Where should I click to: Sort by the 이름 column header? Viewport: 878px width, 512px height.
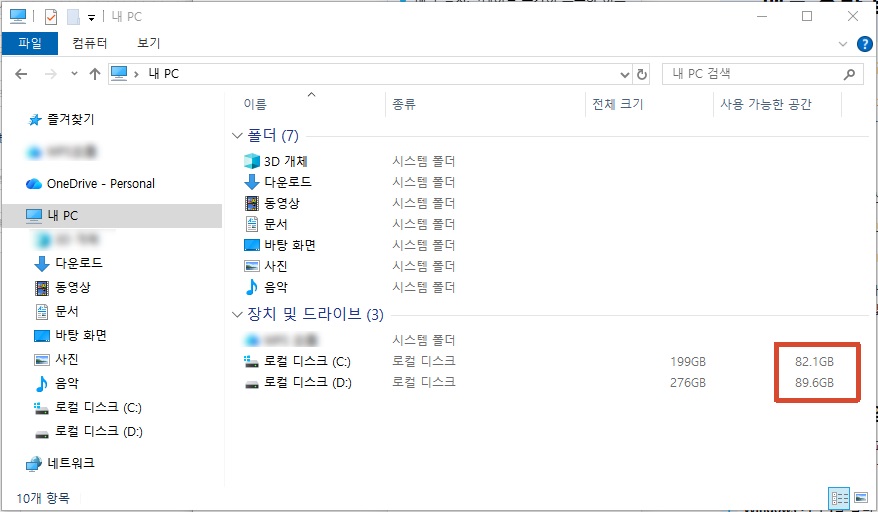click(255, 104)
